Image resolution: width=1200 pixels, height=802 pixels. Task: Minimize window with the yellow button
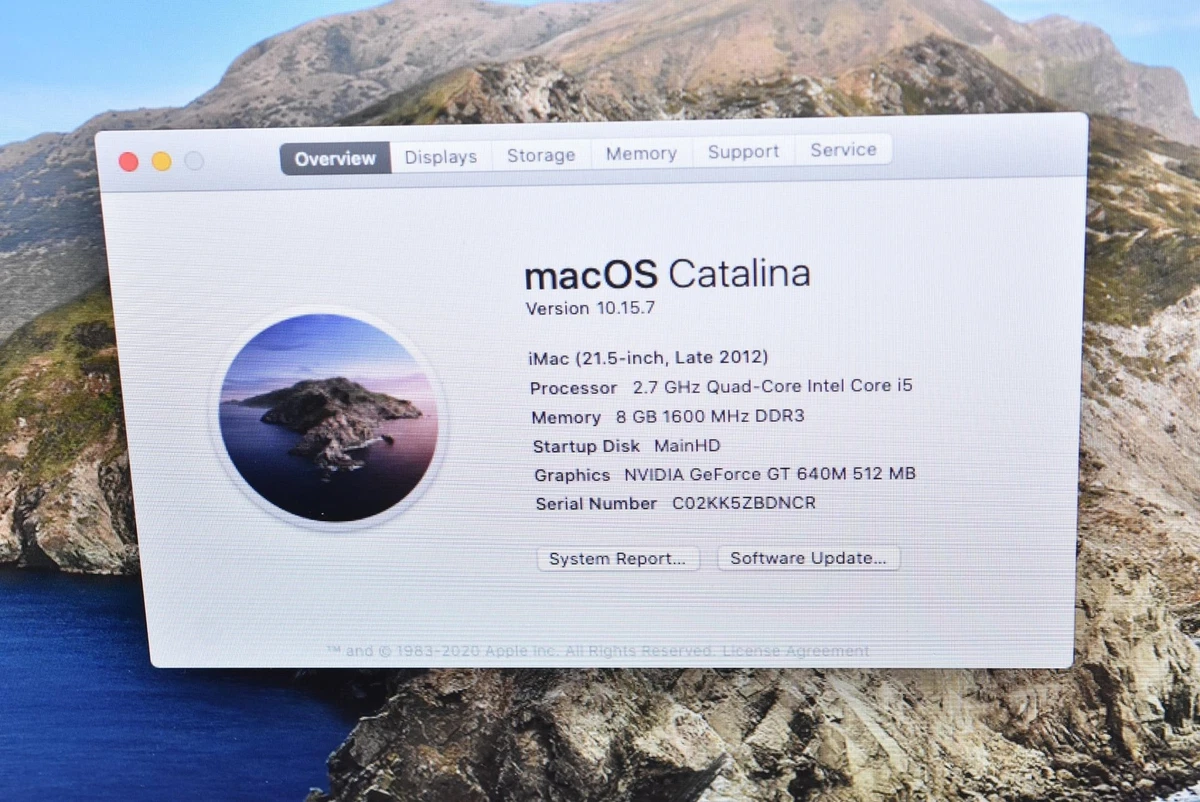(161, 161)
